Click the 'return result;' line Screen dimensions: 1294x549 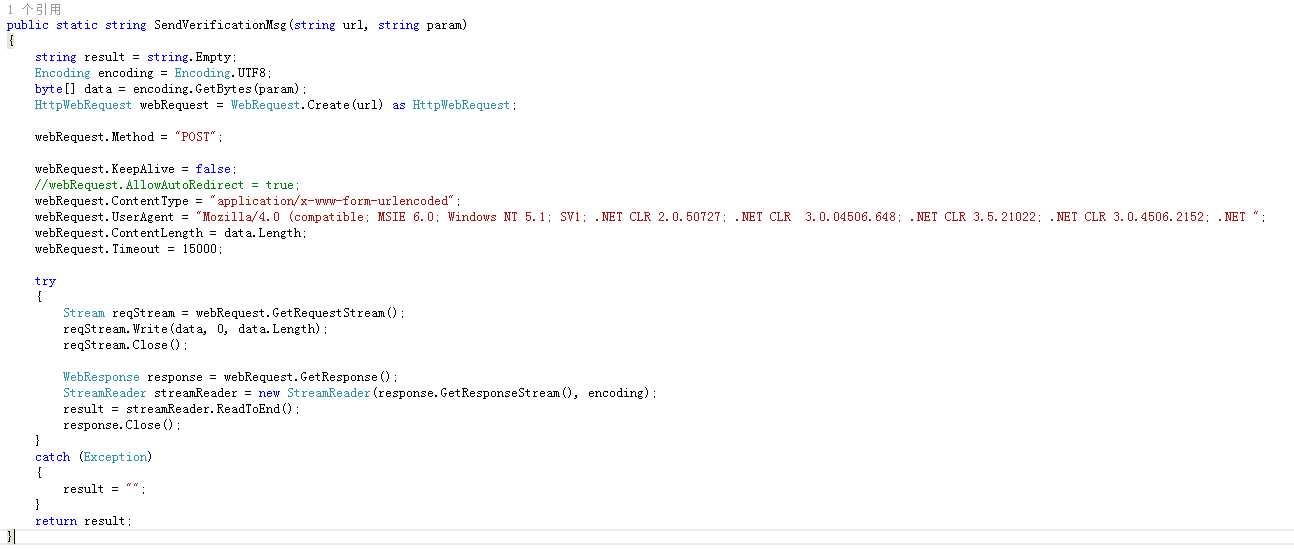(83, 521)
